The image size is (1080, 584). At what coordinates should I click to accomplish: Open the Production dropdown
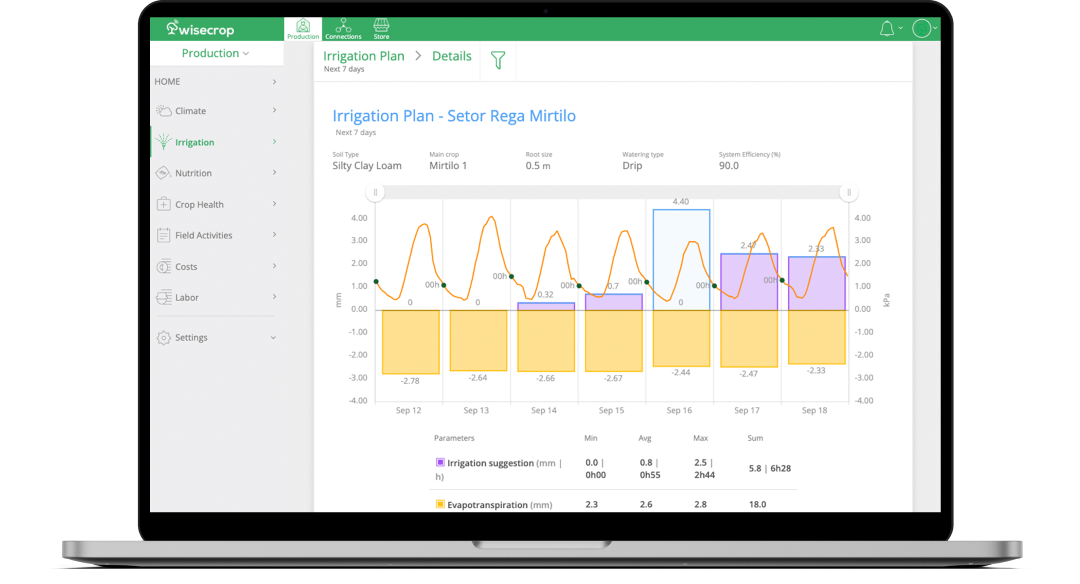(x=215, y=53)
